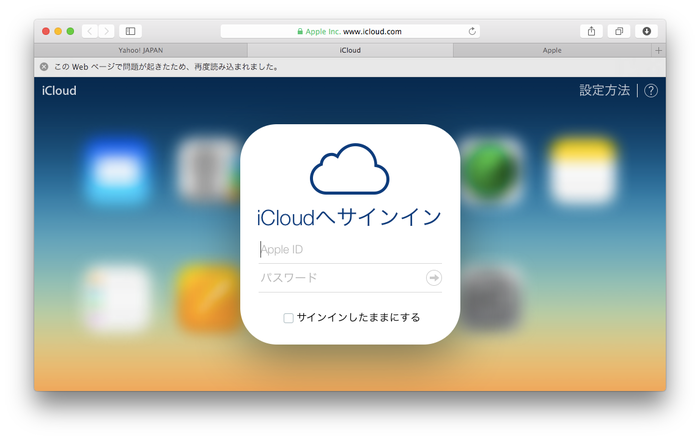This screenshot has width=700, height=440.
Task: Click the blurred gray Settings icon
Action: 491,298
